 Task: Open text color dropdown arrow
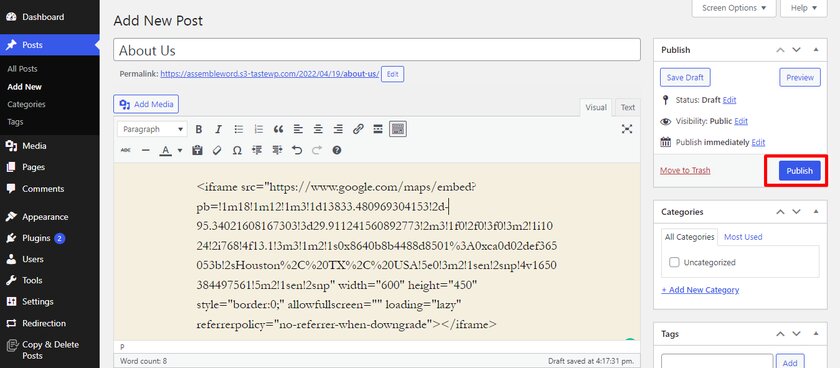180,151
